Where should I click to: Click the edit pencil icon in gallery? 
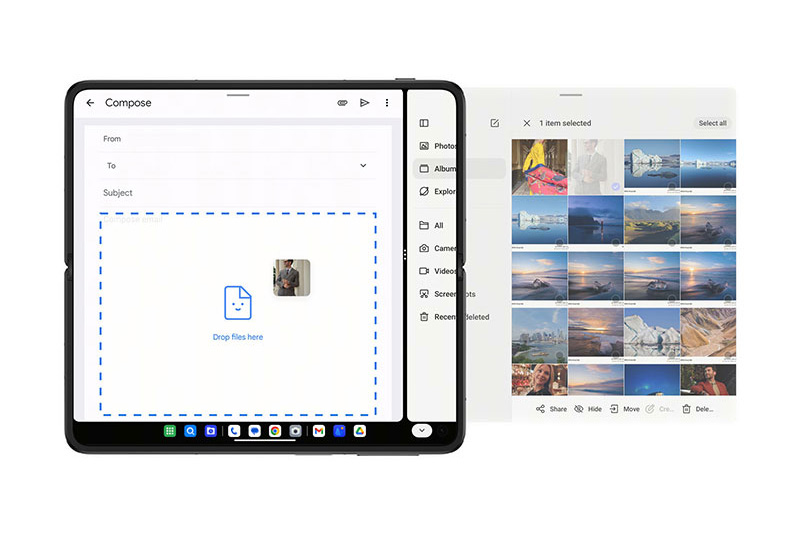pyautogui.click(x=494, y=123)
